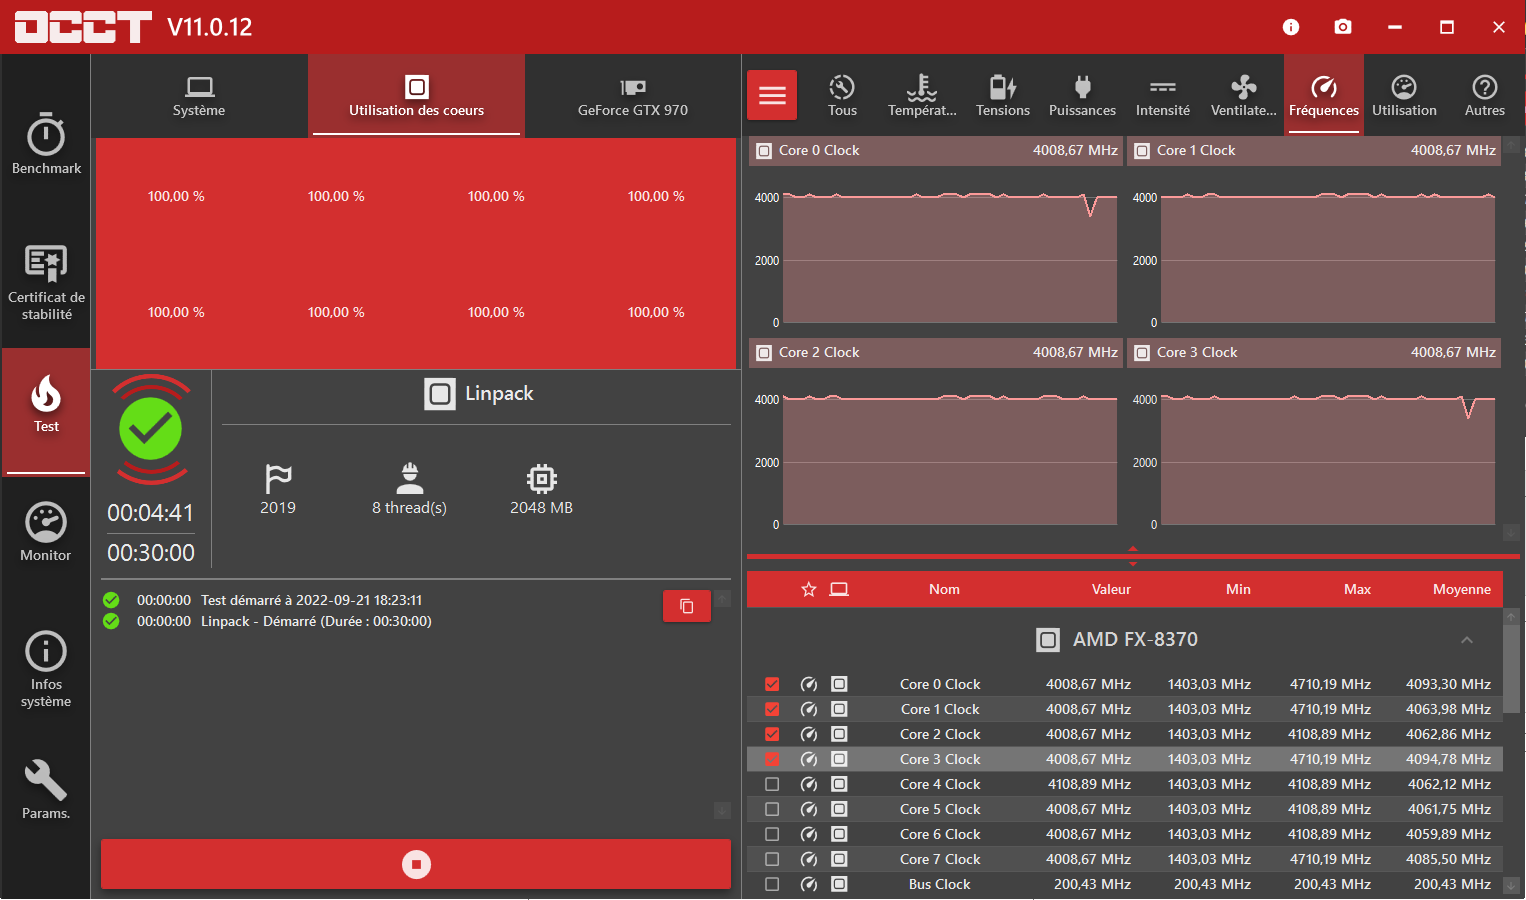The image size is (1526, 900).
Task: Click gauge icon on Core 0 Clock row
Action: point(809,684)
